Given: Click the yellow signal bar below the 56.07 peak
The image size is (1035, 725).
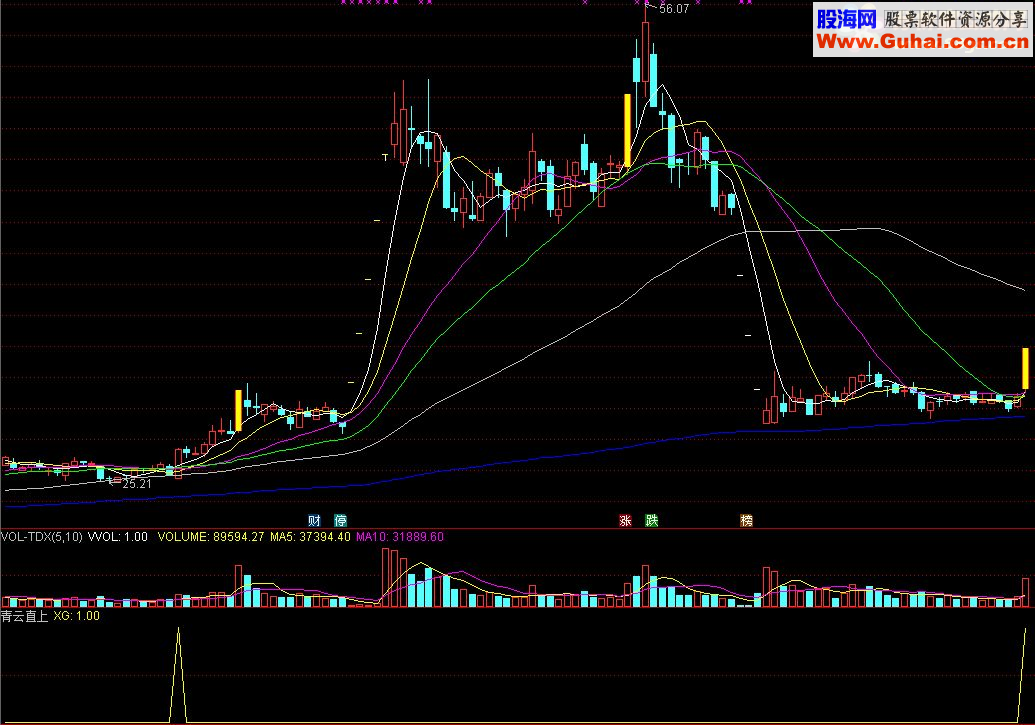Looking at the screenshot, I should click(x=628, y=131).
